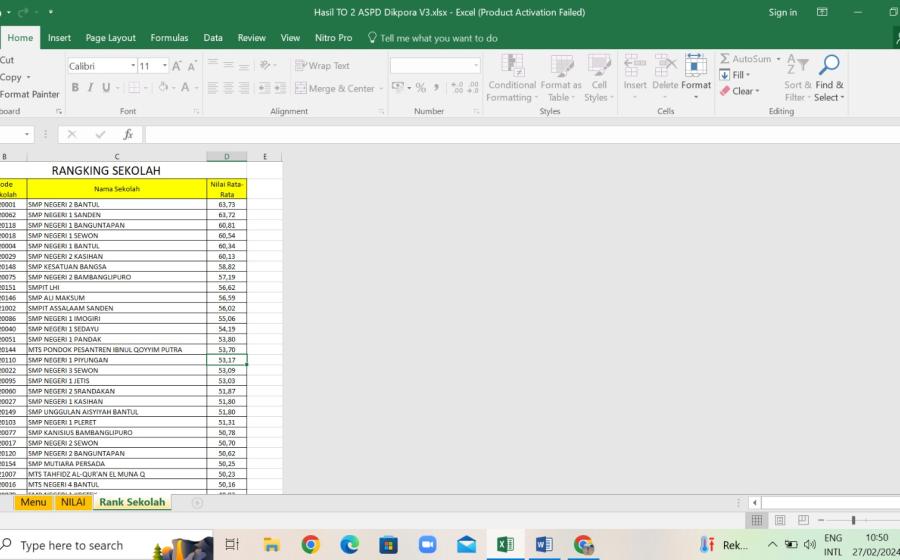Increase font size icon
The image size is (900, 560).
pyautogui.click(x=177, y=66)
